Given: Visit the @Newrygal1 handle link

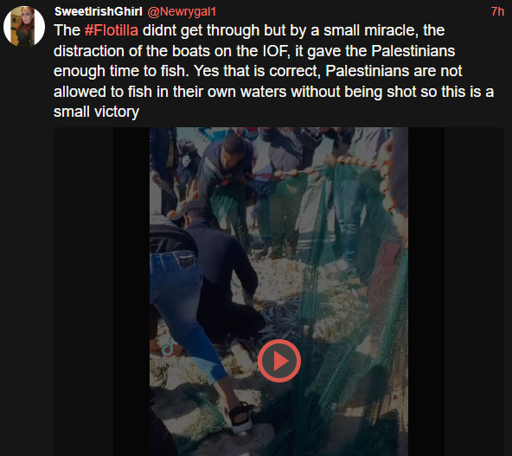Looking at the screenshot, I should [x=182, y=12].
